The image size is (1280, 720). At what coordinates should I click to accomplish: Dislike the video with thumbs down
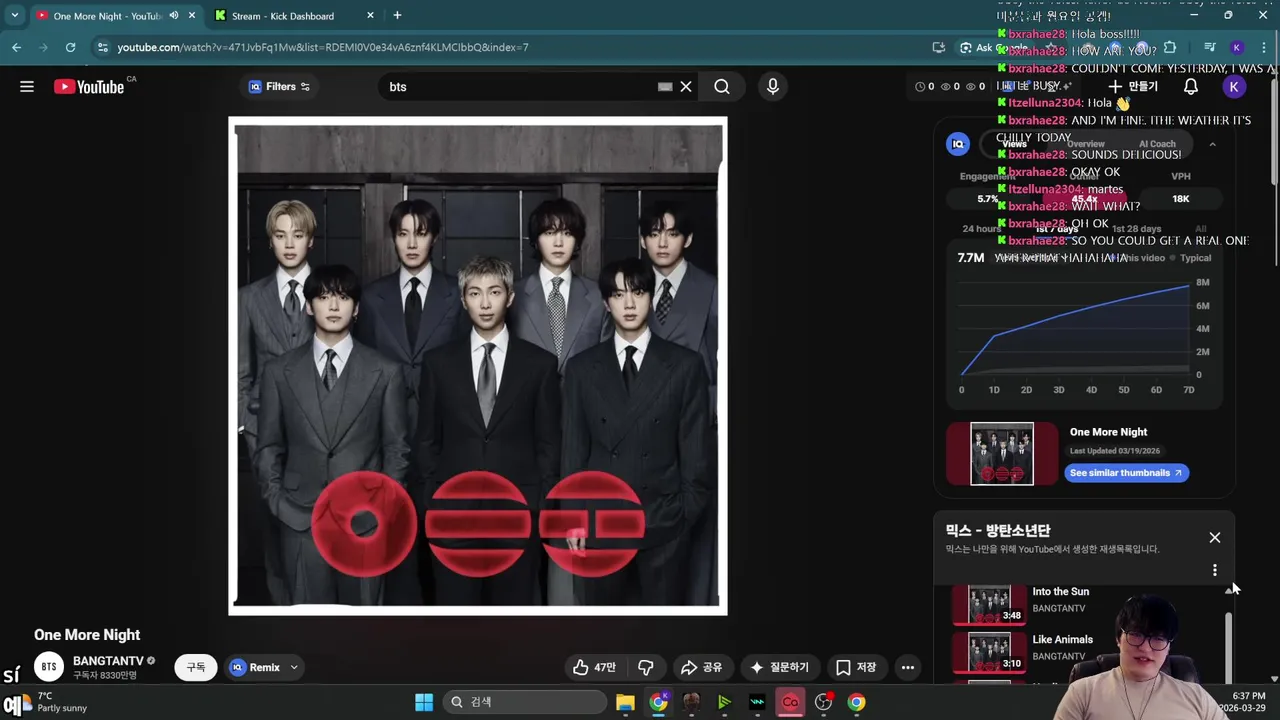point(646,667)
